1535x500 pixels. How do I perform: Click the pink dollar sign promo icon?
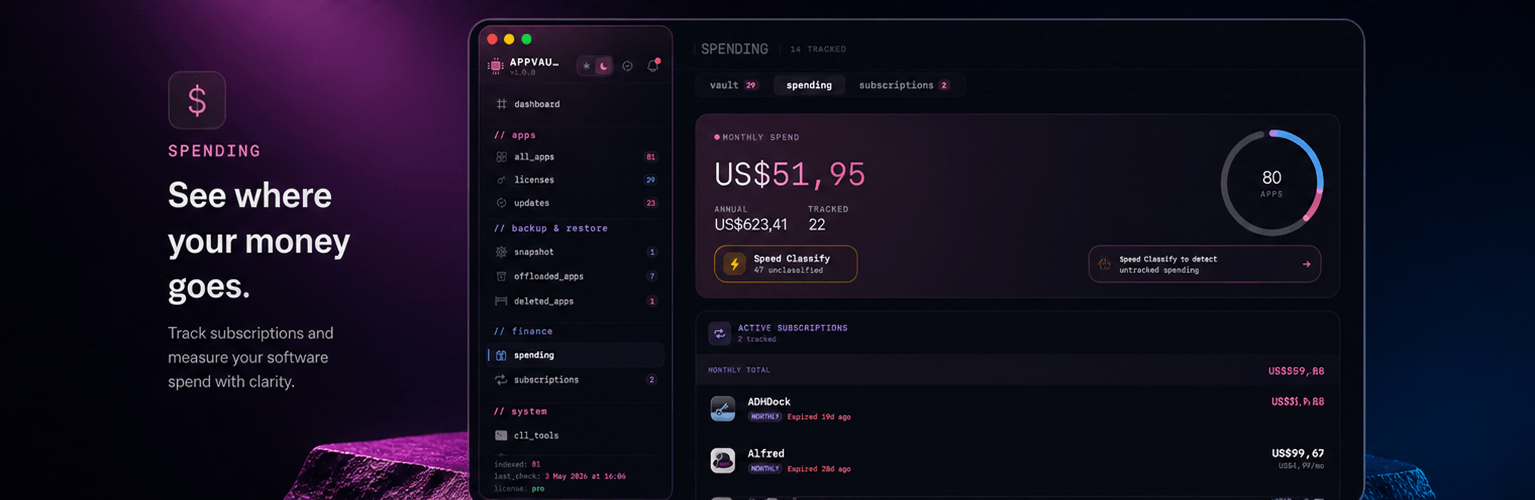197,100
